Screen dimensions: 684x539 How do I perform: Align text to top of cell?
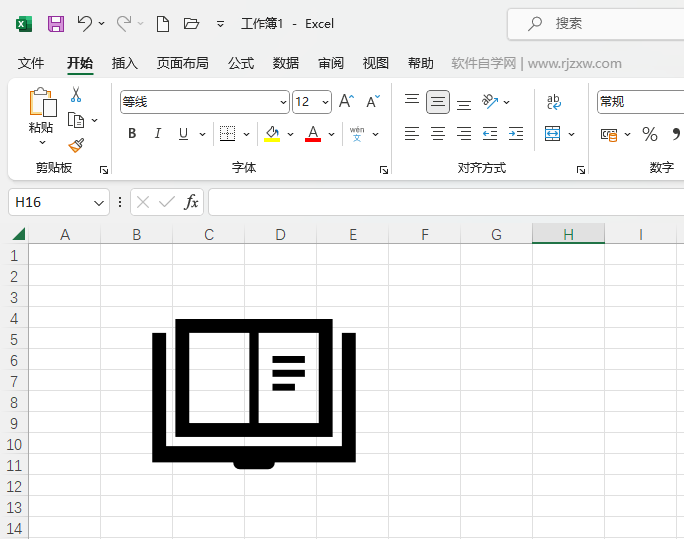pyautogui.click(x=412, y=101)
